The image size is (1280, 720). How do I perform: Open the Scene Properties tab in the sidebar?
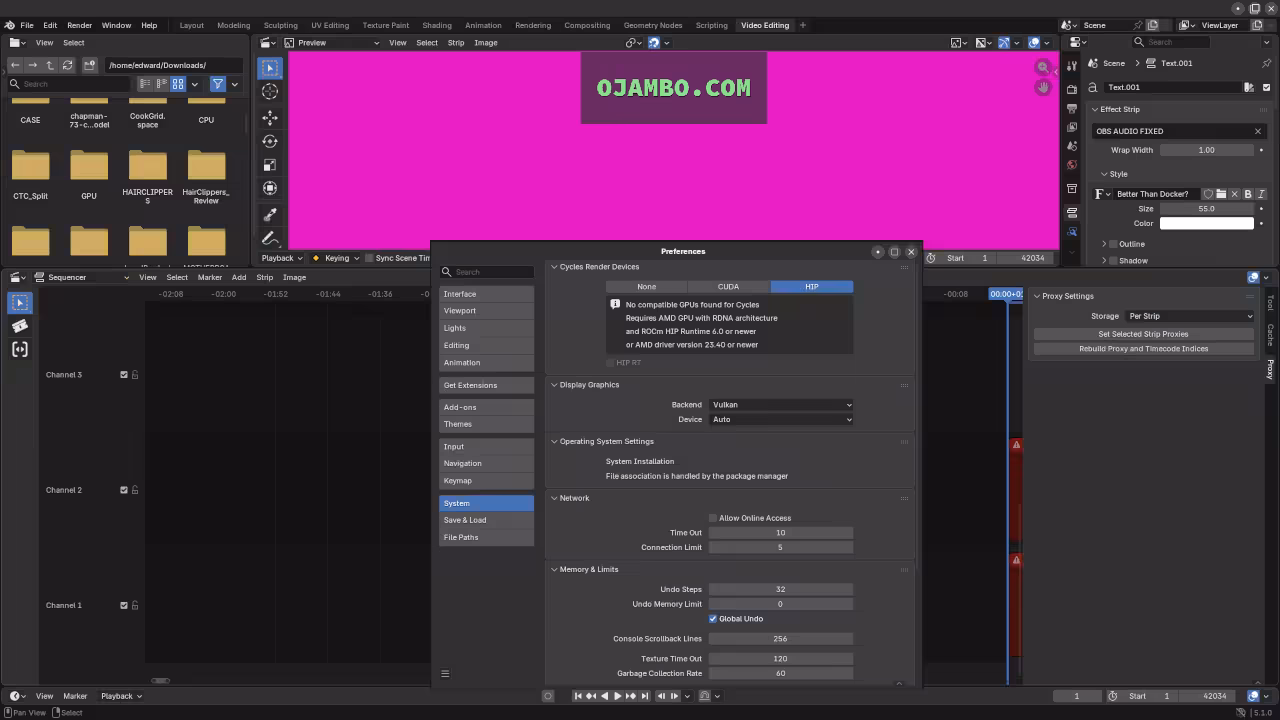[x=1071, y=145]
